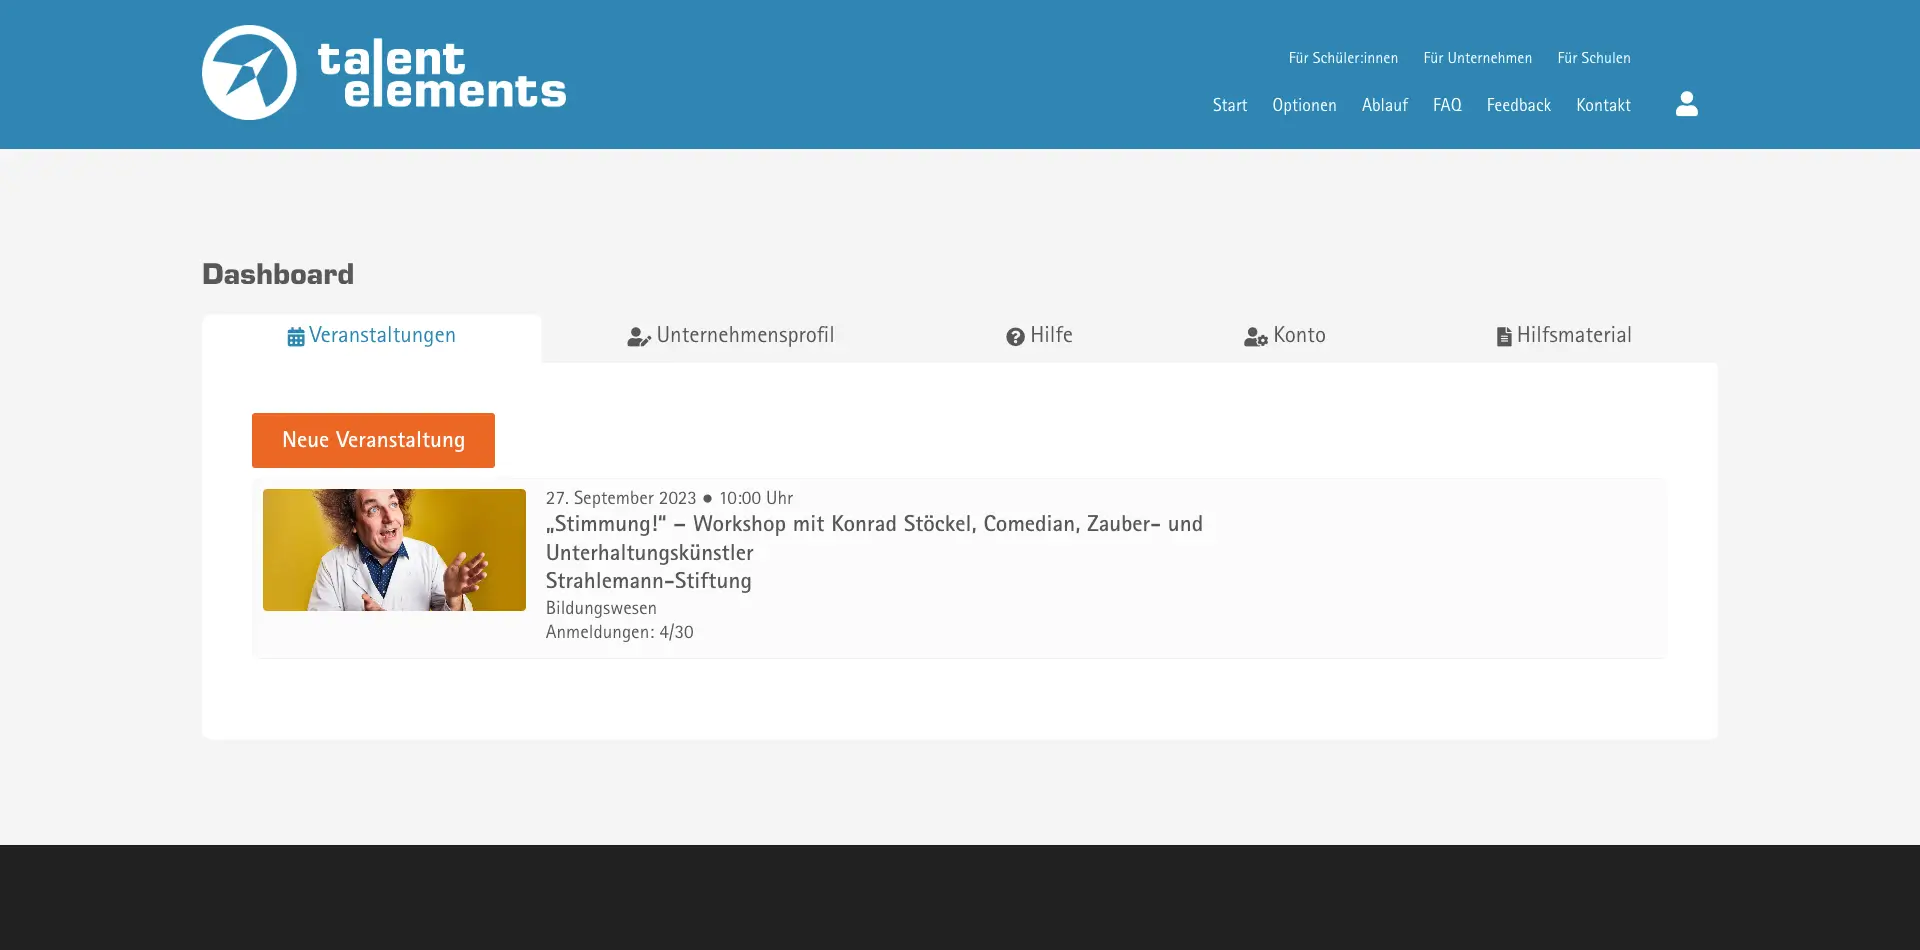This screenshot has height=950, width=1920.
Task: Switch to the Unternehmensprofil tab
Action: pos(744,336)
